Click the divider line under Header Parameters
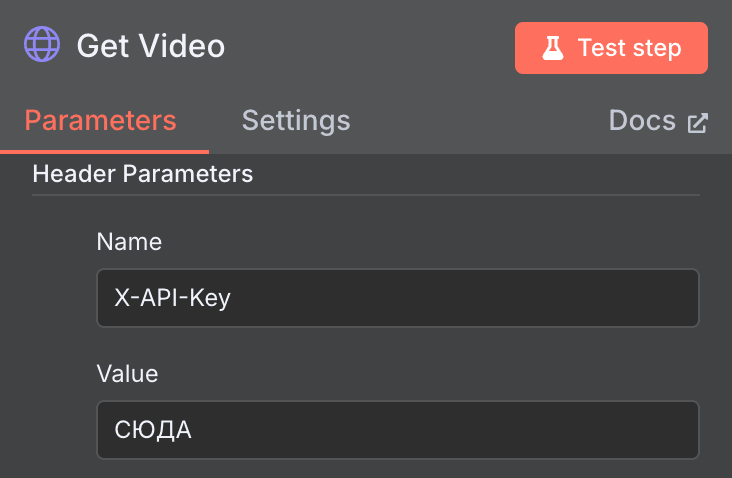Screen dimensions: 732x478 [365, 194]
